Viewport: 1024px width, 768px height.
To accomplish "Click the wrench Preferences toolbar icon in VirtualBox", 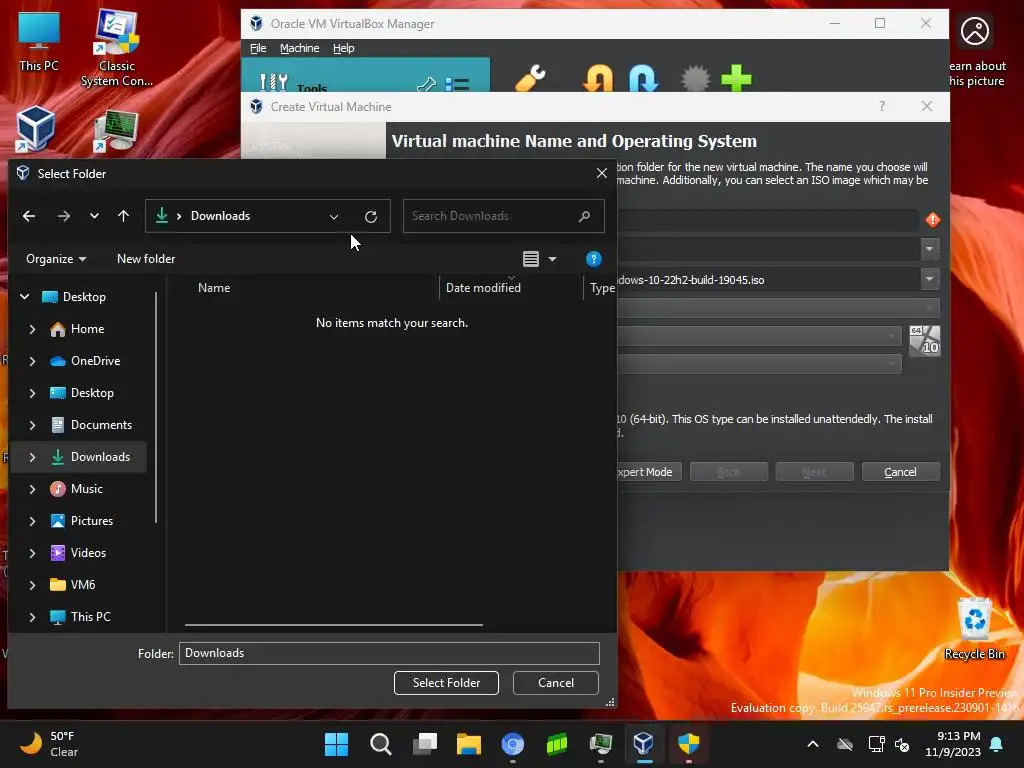I will [x=530, y=78].
